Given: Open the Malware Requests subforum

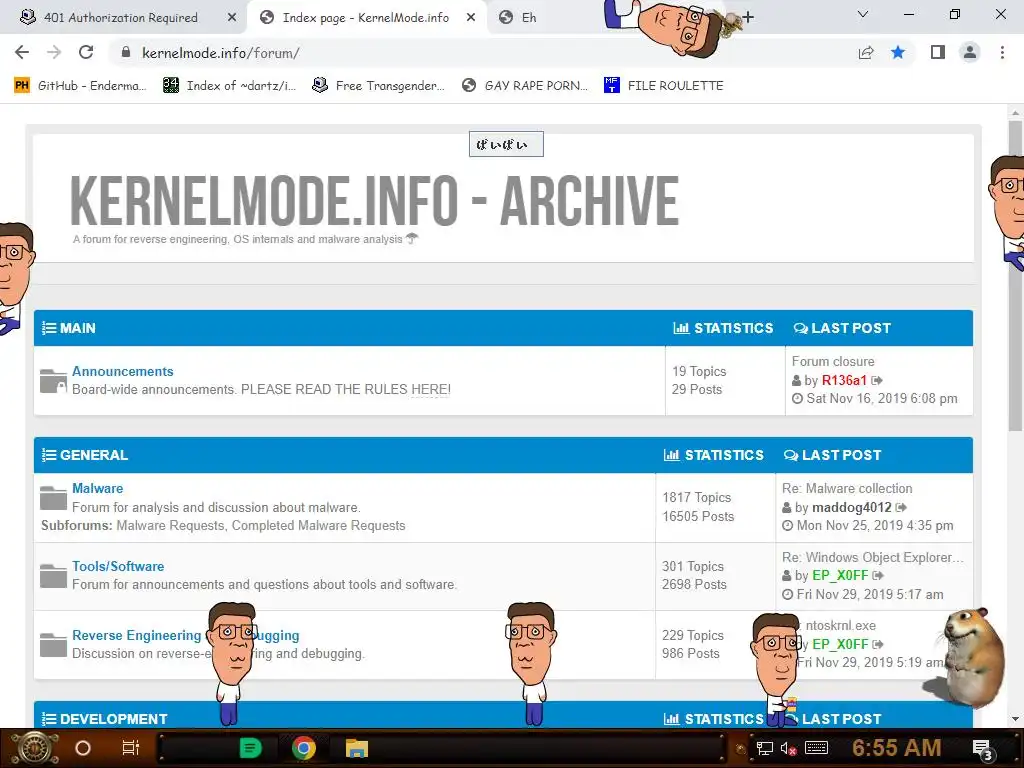Looking at the screenshot, I should [x=170, y=525].
